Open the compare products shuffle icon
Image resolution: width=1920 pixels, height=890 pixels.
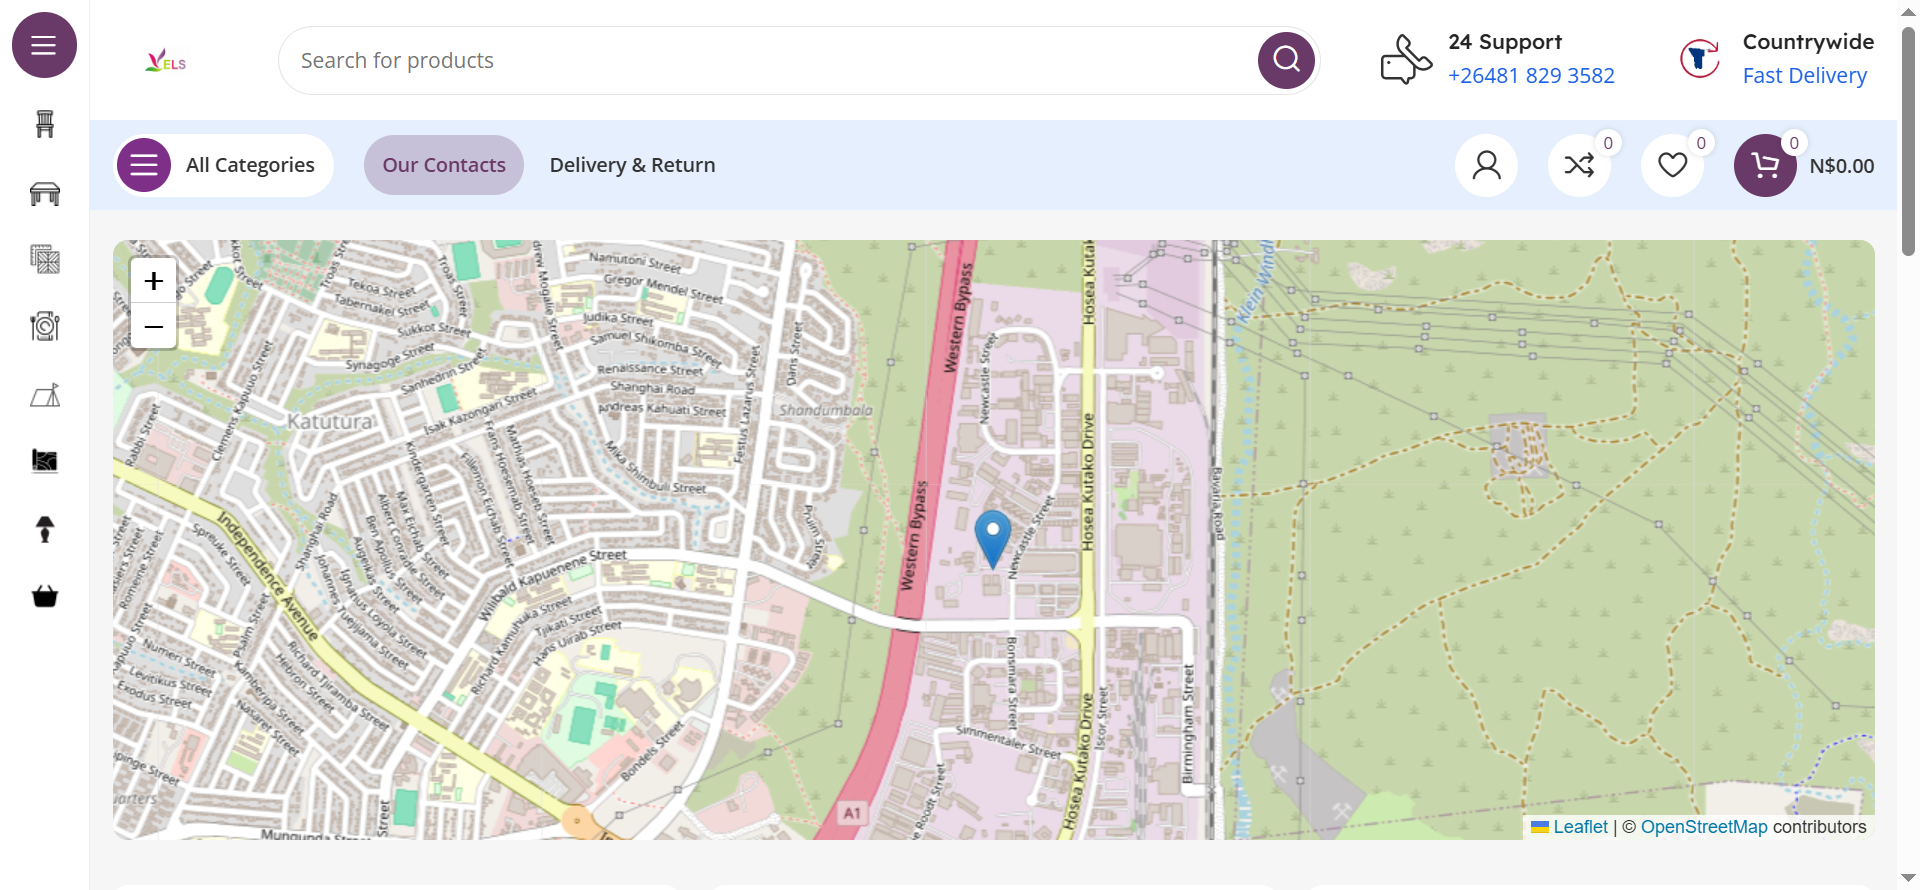point(1580,165)
